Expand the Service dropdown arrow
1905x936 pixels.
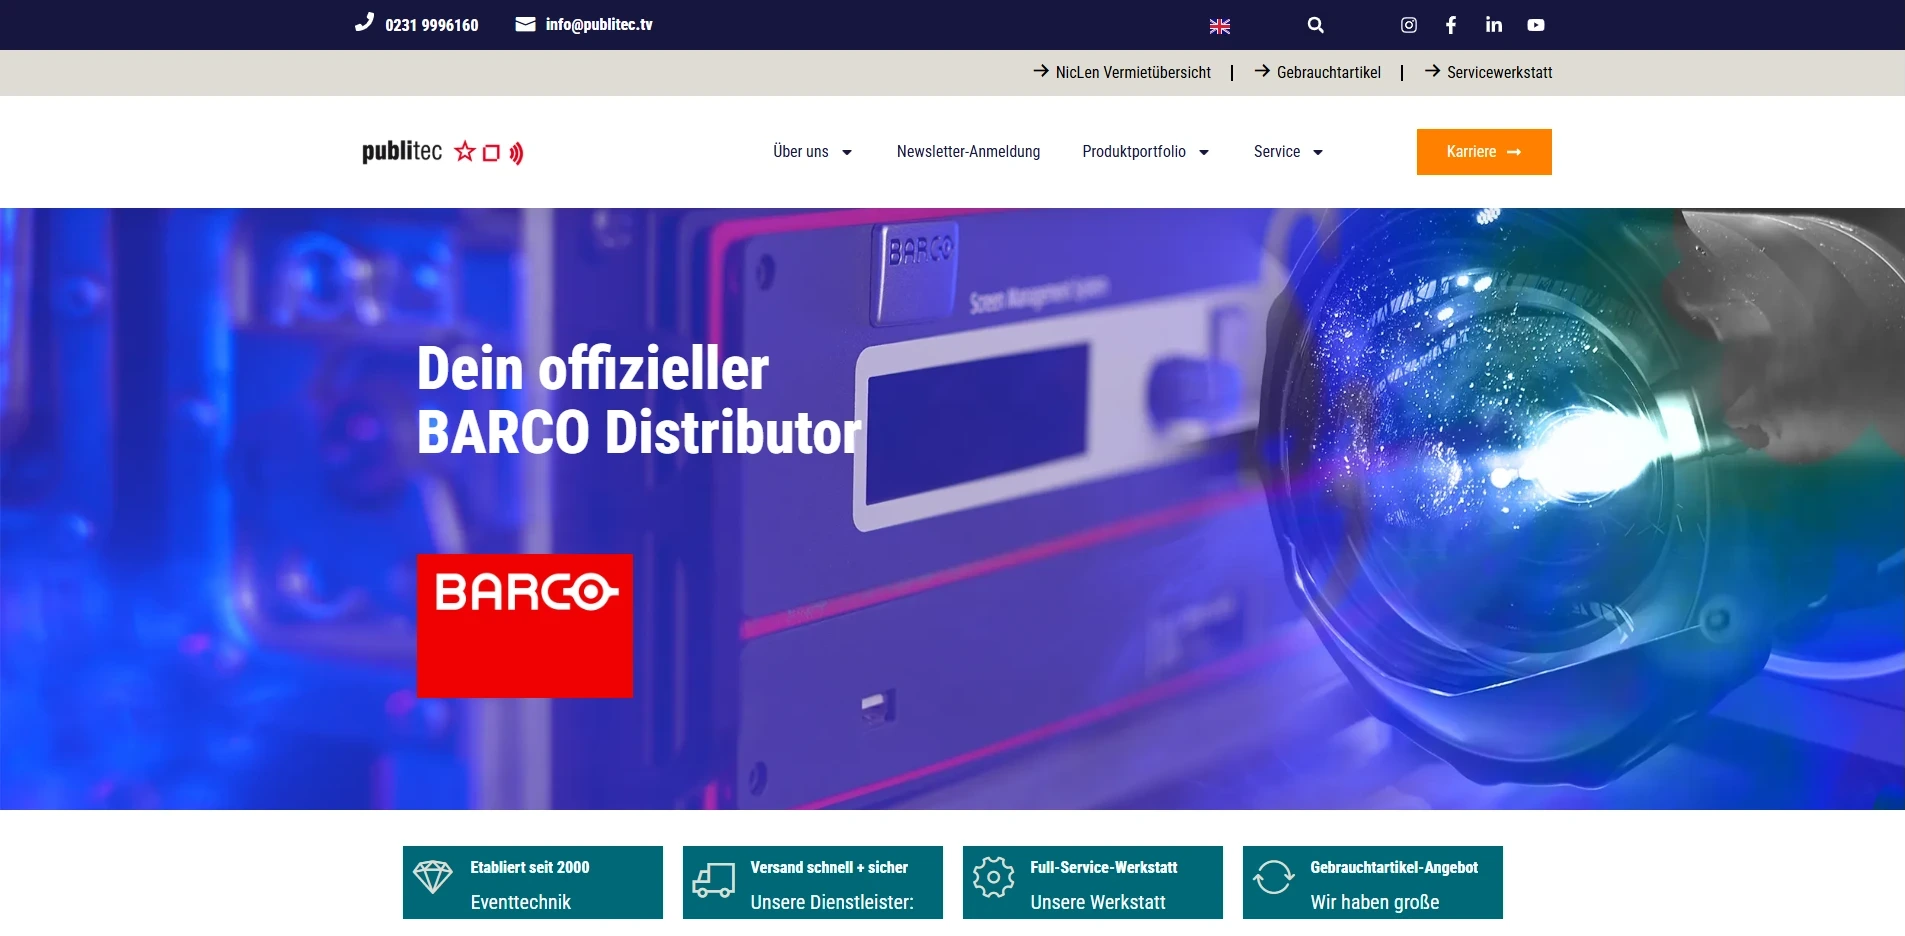point(1318,153)
